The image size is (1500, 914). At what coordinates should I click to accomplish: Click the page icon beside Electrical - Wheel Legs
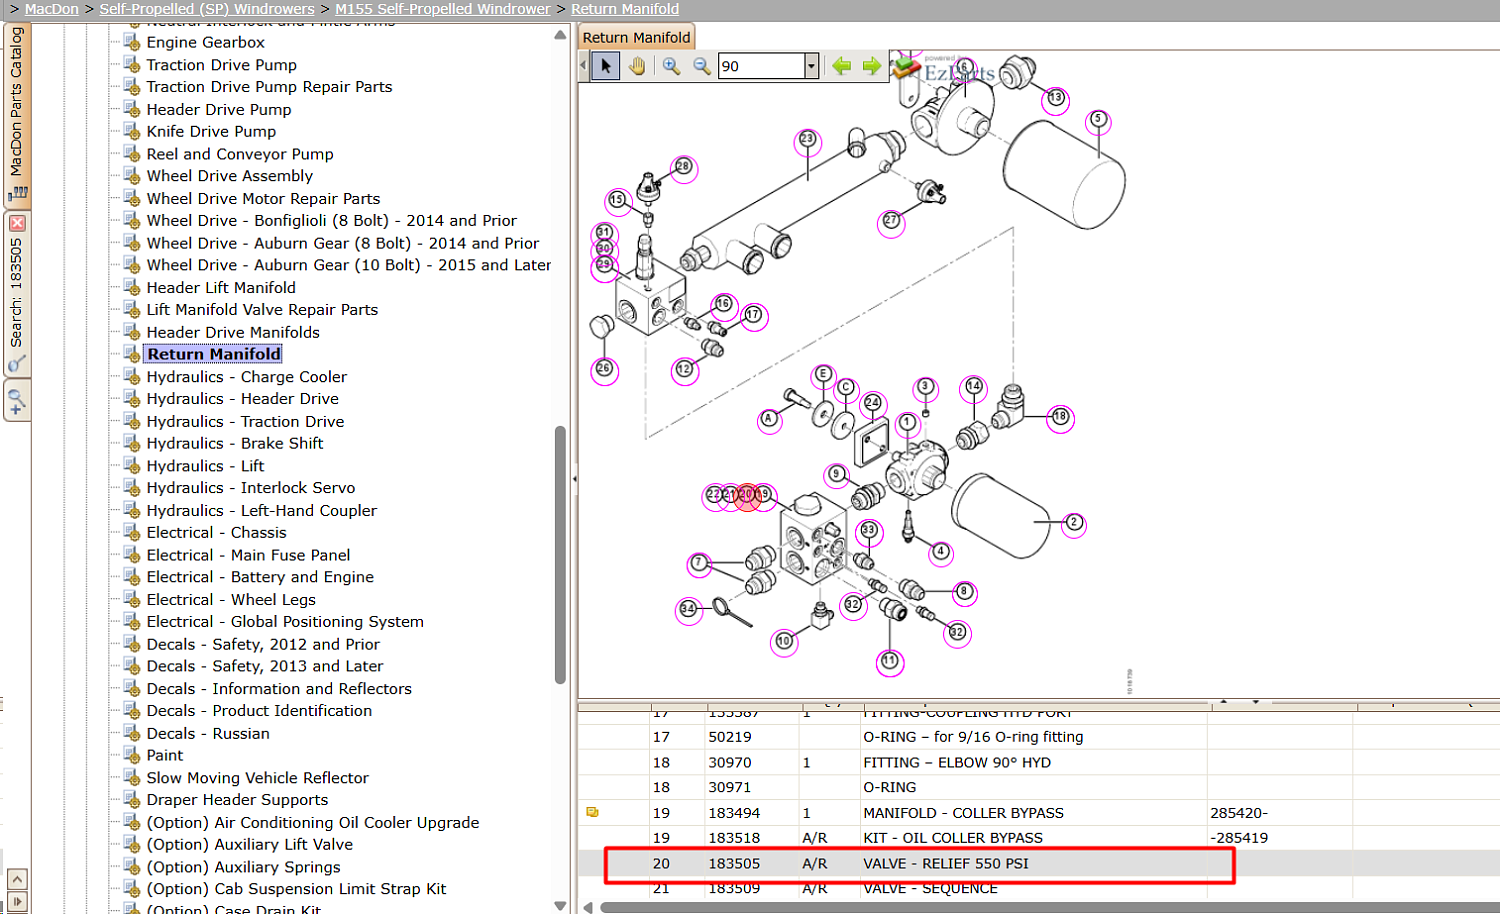131,599
